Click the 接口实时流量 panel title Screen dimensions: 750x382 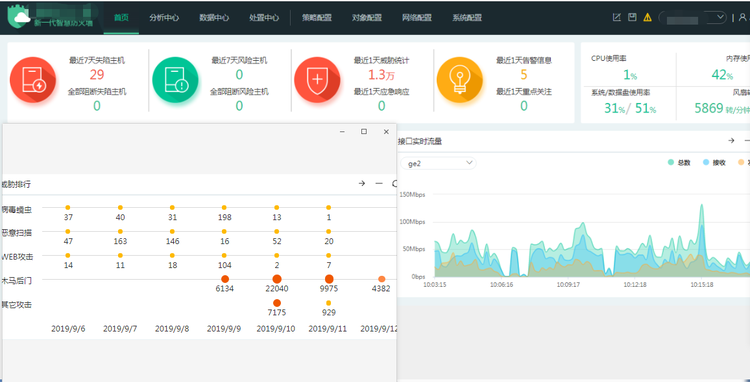click(420, 141)
